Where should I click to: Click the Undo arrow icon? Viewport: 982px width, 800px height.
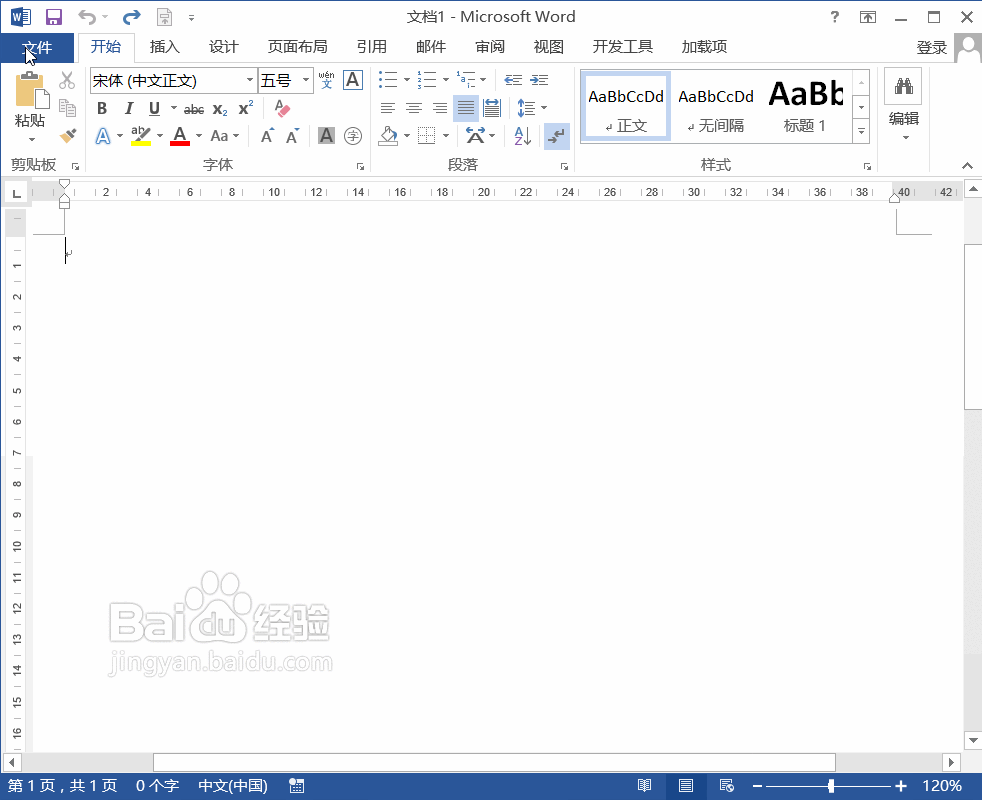(86, 17)
